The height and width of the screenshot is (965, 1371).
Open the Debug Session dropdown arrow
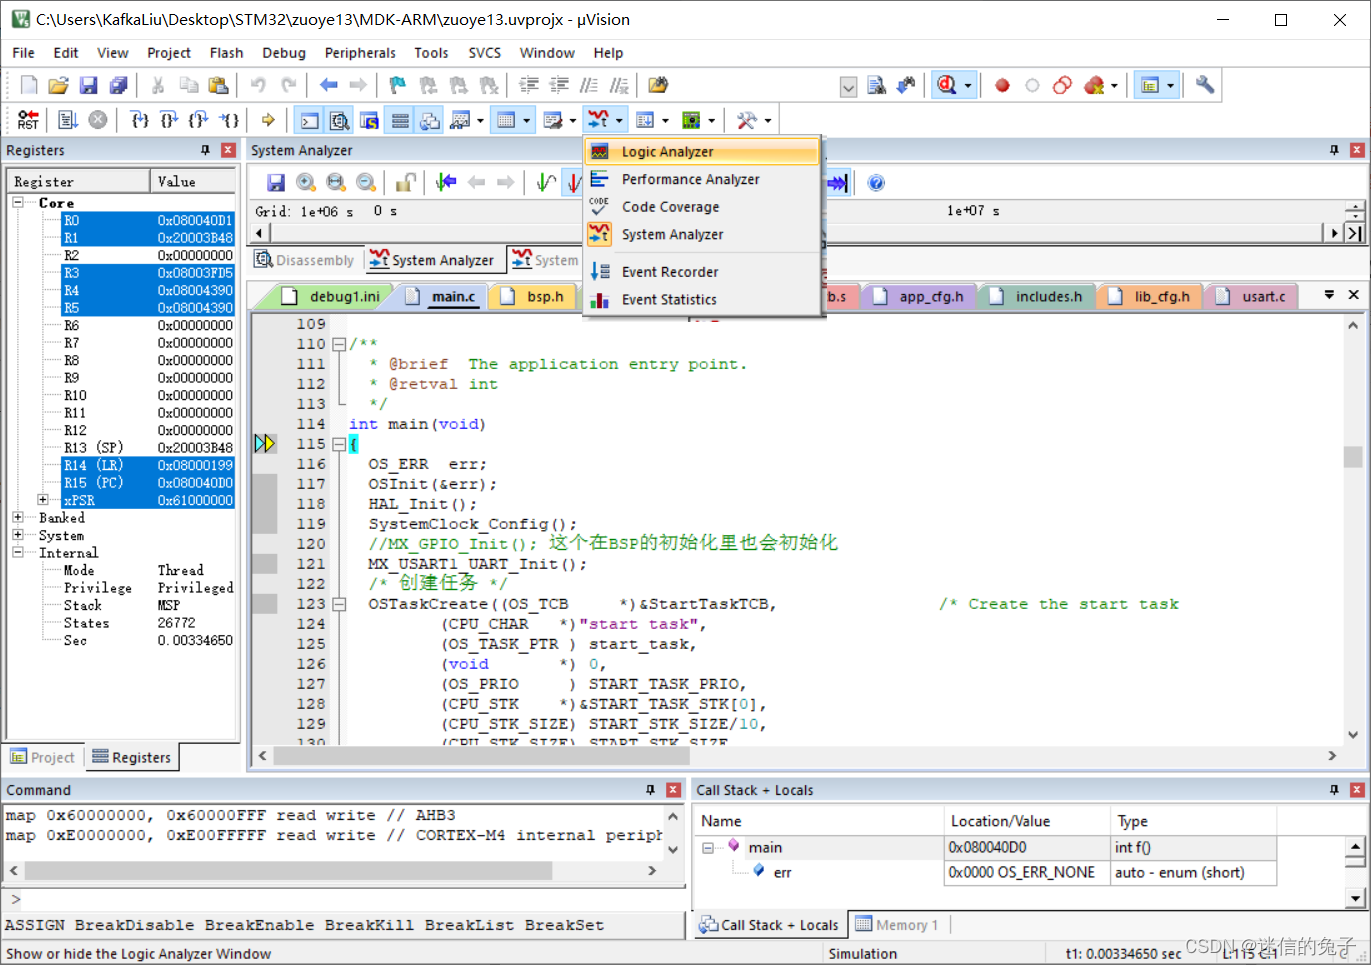coord(968,86)
